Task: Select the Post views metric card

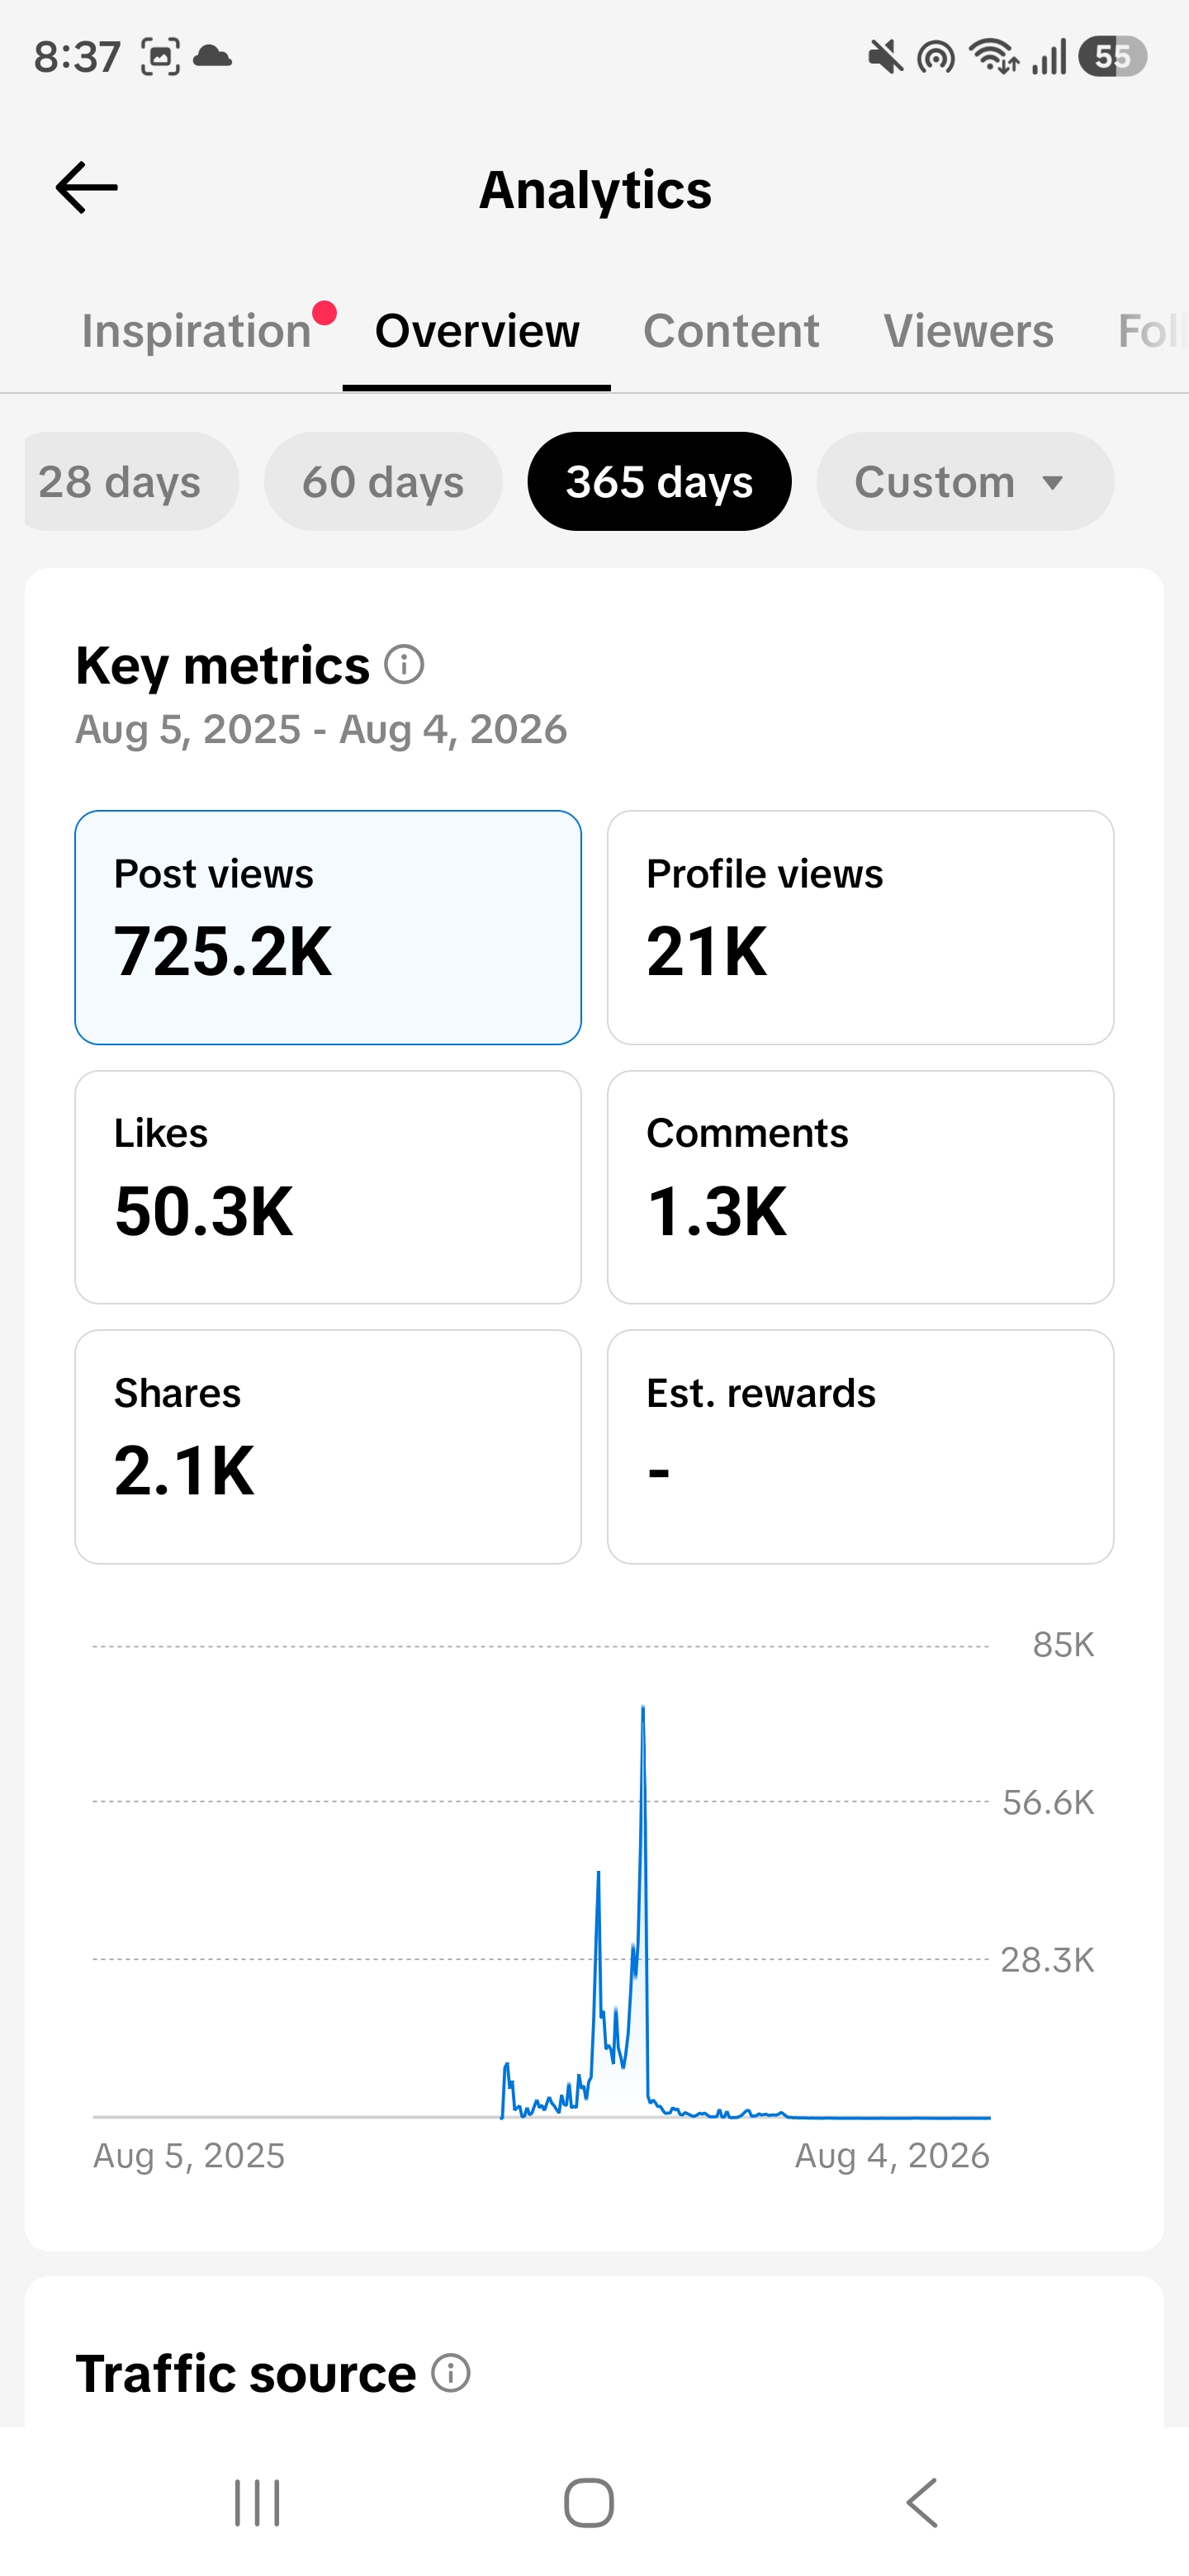Action: point(328,928)
